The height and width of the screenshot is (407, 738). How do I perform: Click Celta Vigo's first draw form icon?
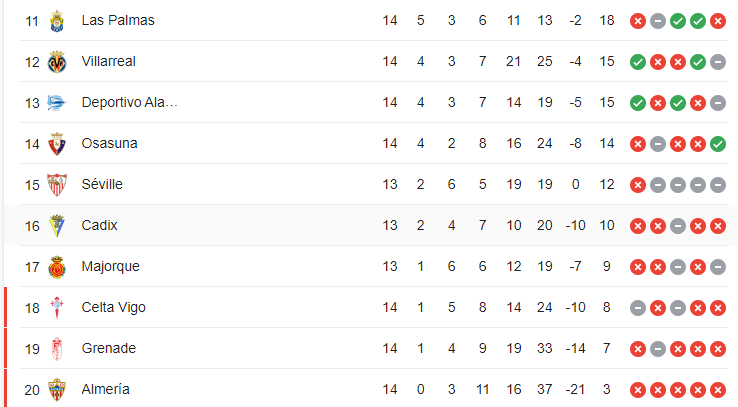pyautogui.click(x=637, y=307)
